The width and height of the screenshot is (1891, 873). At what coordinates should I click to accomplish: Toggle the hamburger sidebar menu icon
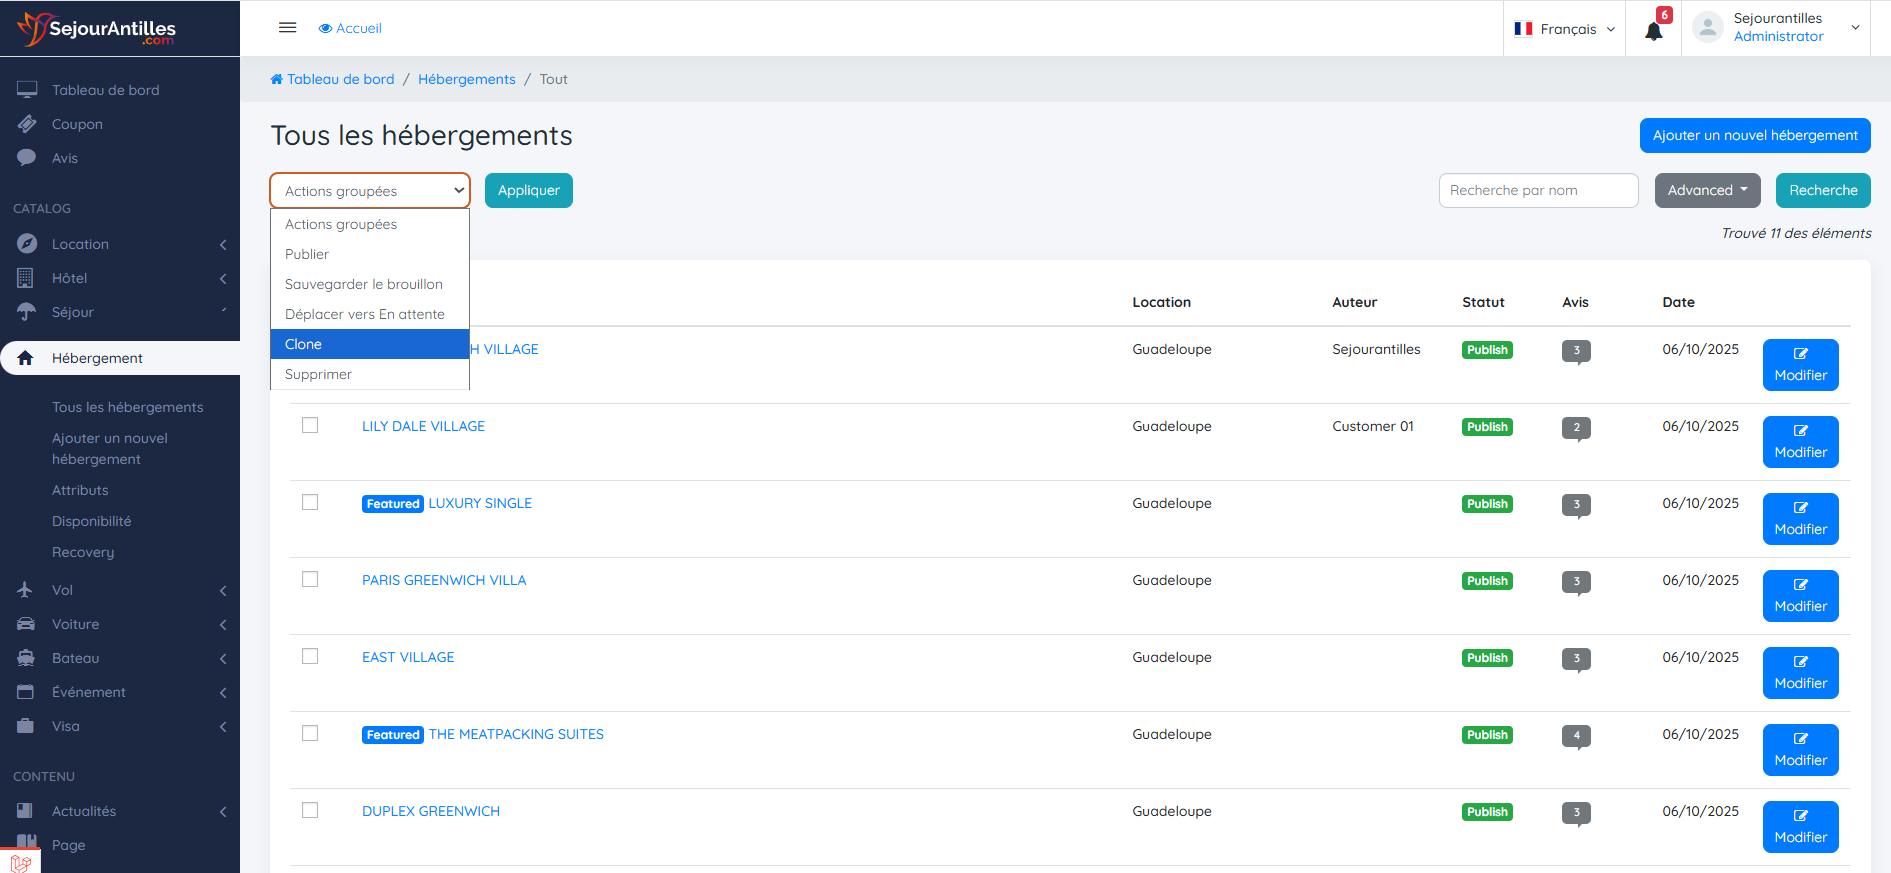click(288, 28)
